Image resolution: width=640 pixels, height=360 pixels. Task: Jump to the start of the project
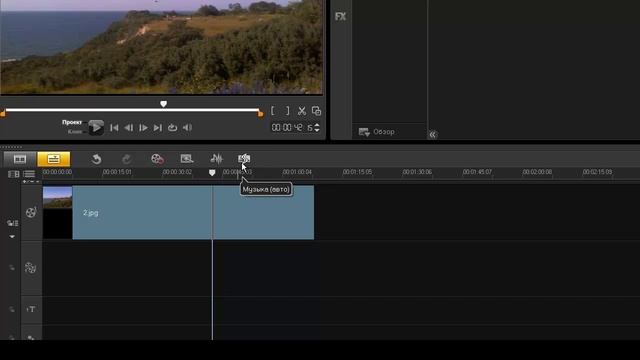(114, 128)
